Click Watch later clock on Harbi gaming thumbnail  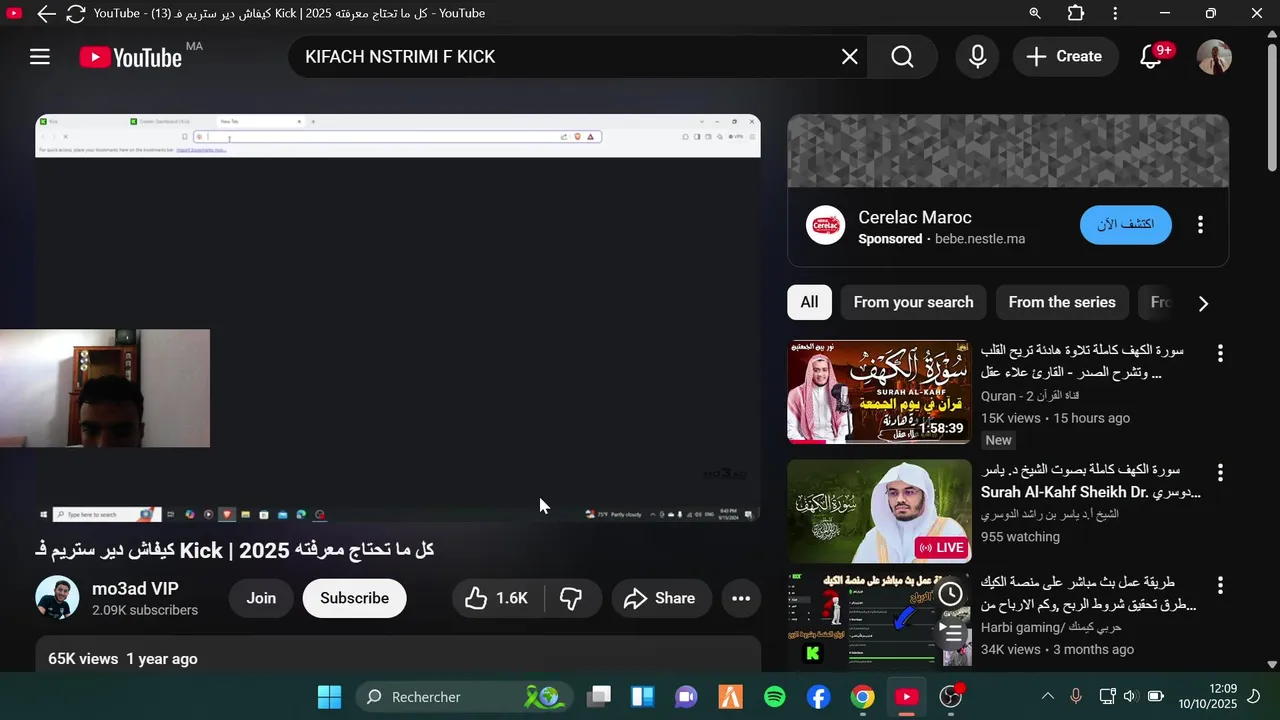pyautogui.click(x=950, y=594)
